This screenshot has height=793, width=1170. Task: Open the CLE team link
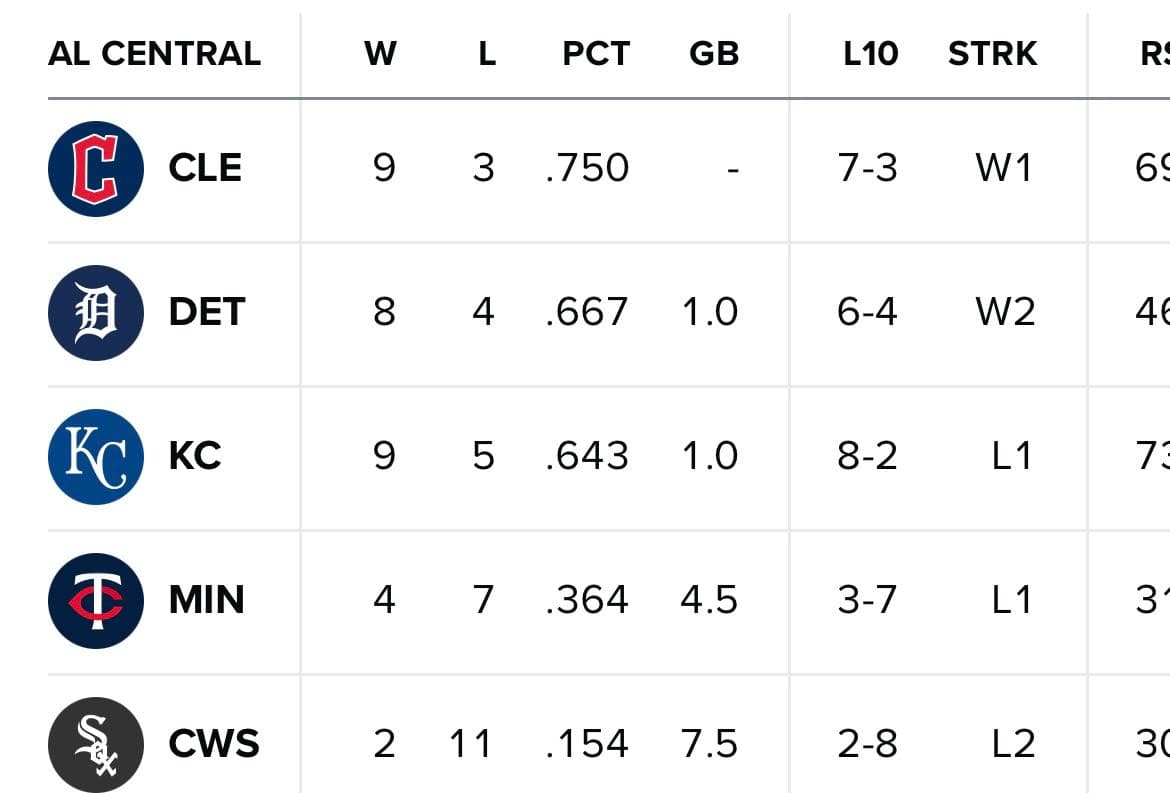point(205,168)
